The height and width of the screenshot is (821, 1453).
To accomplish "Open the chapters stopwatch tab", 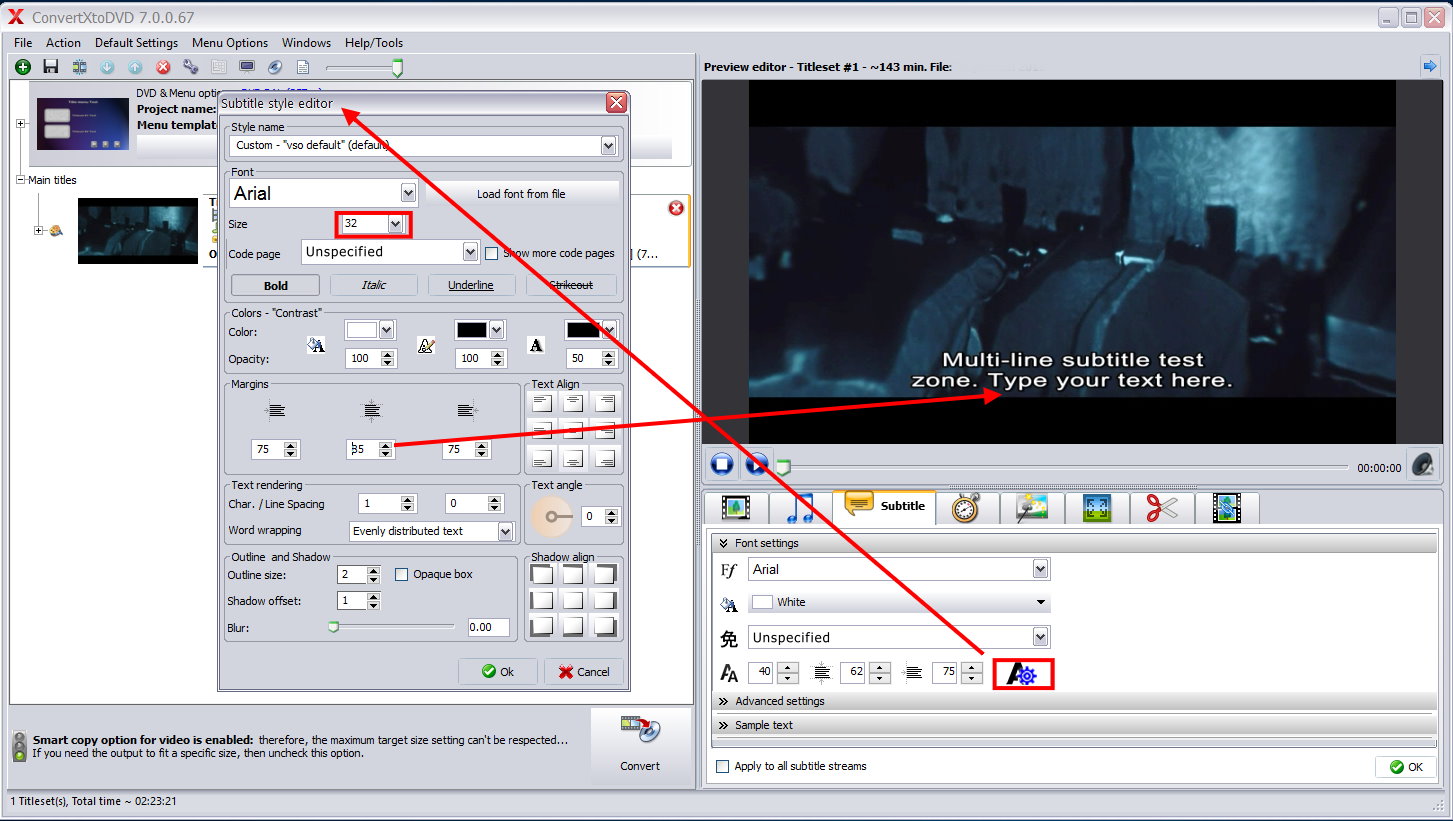I will [965, 507].
